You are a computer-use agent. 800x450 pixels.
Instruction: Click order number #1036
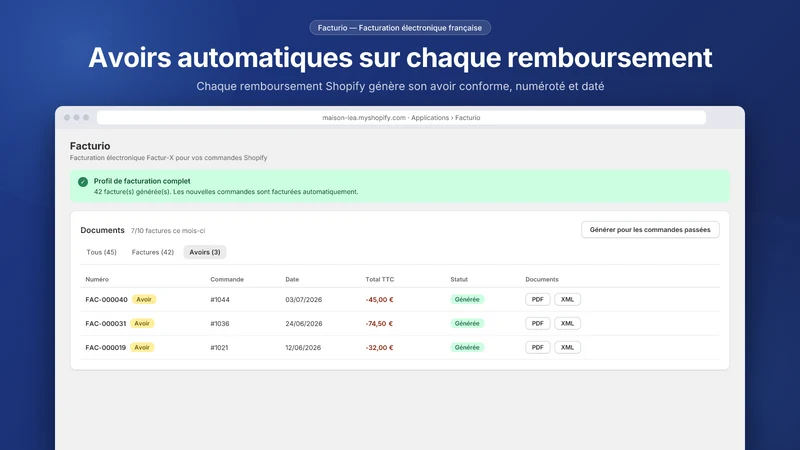tap(220, 323)
